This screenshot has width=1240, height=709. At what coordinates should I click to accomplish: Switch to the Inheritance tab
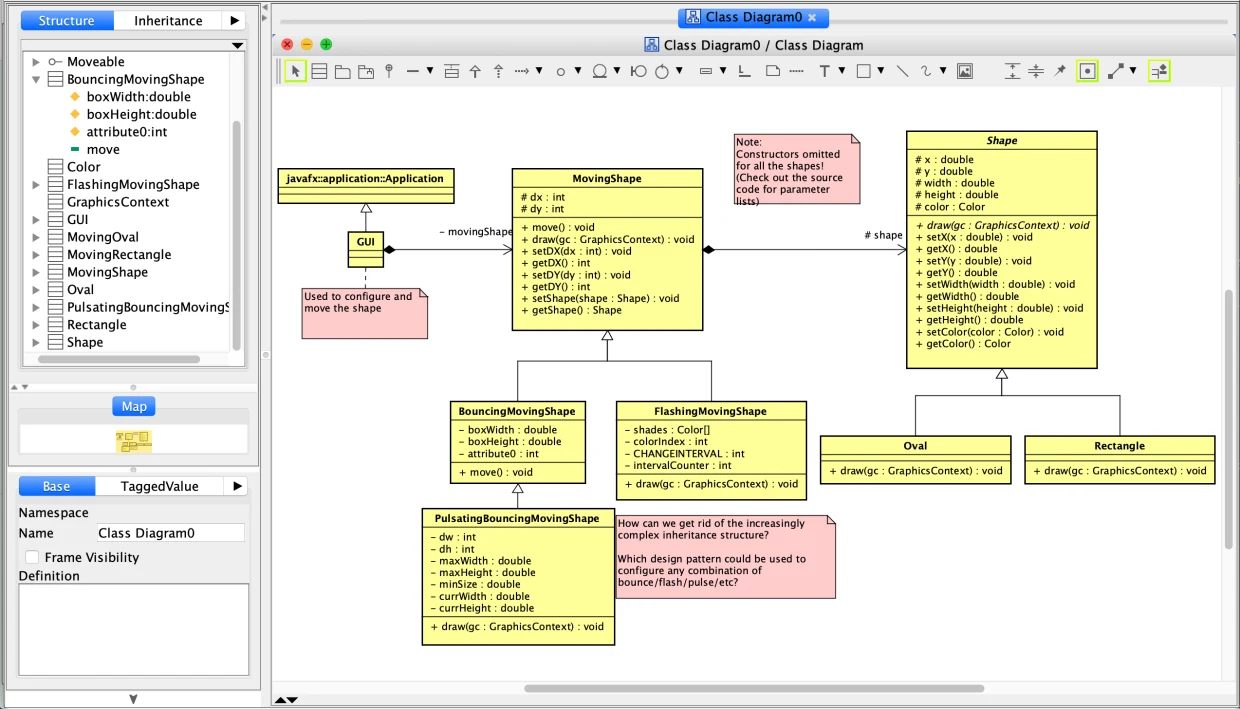(x=168, y=20)
